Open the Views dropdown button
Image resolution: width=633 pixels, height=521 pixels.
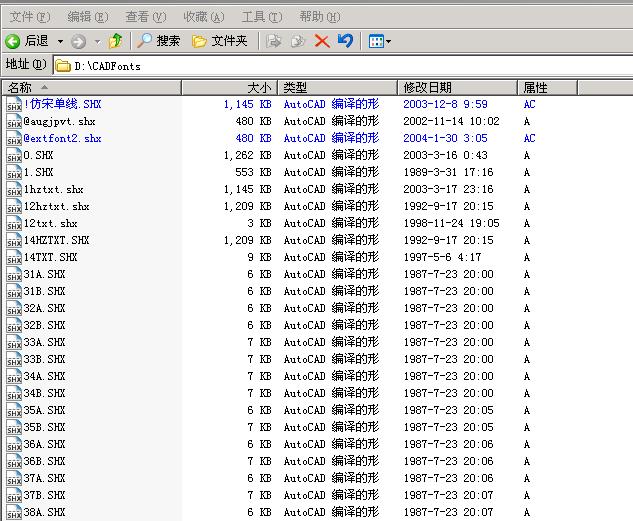click(379, 41)
